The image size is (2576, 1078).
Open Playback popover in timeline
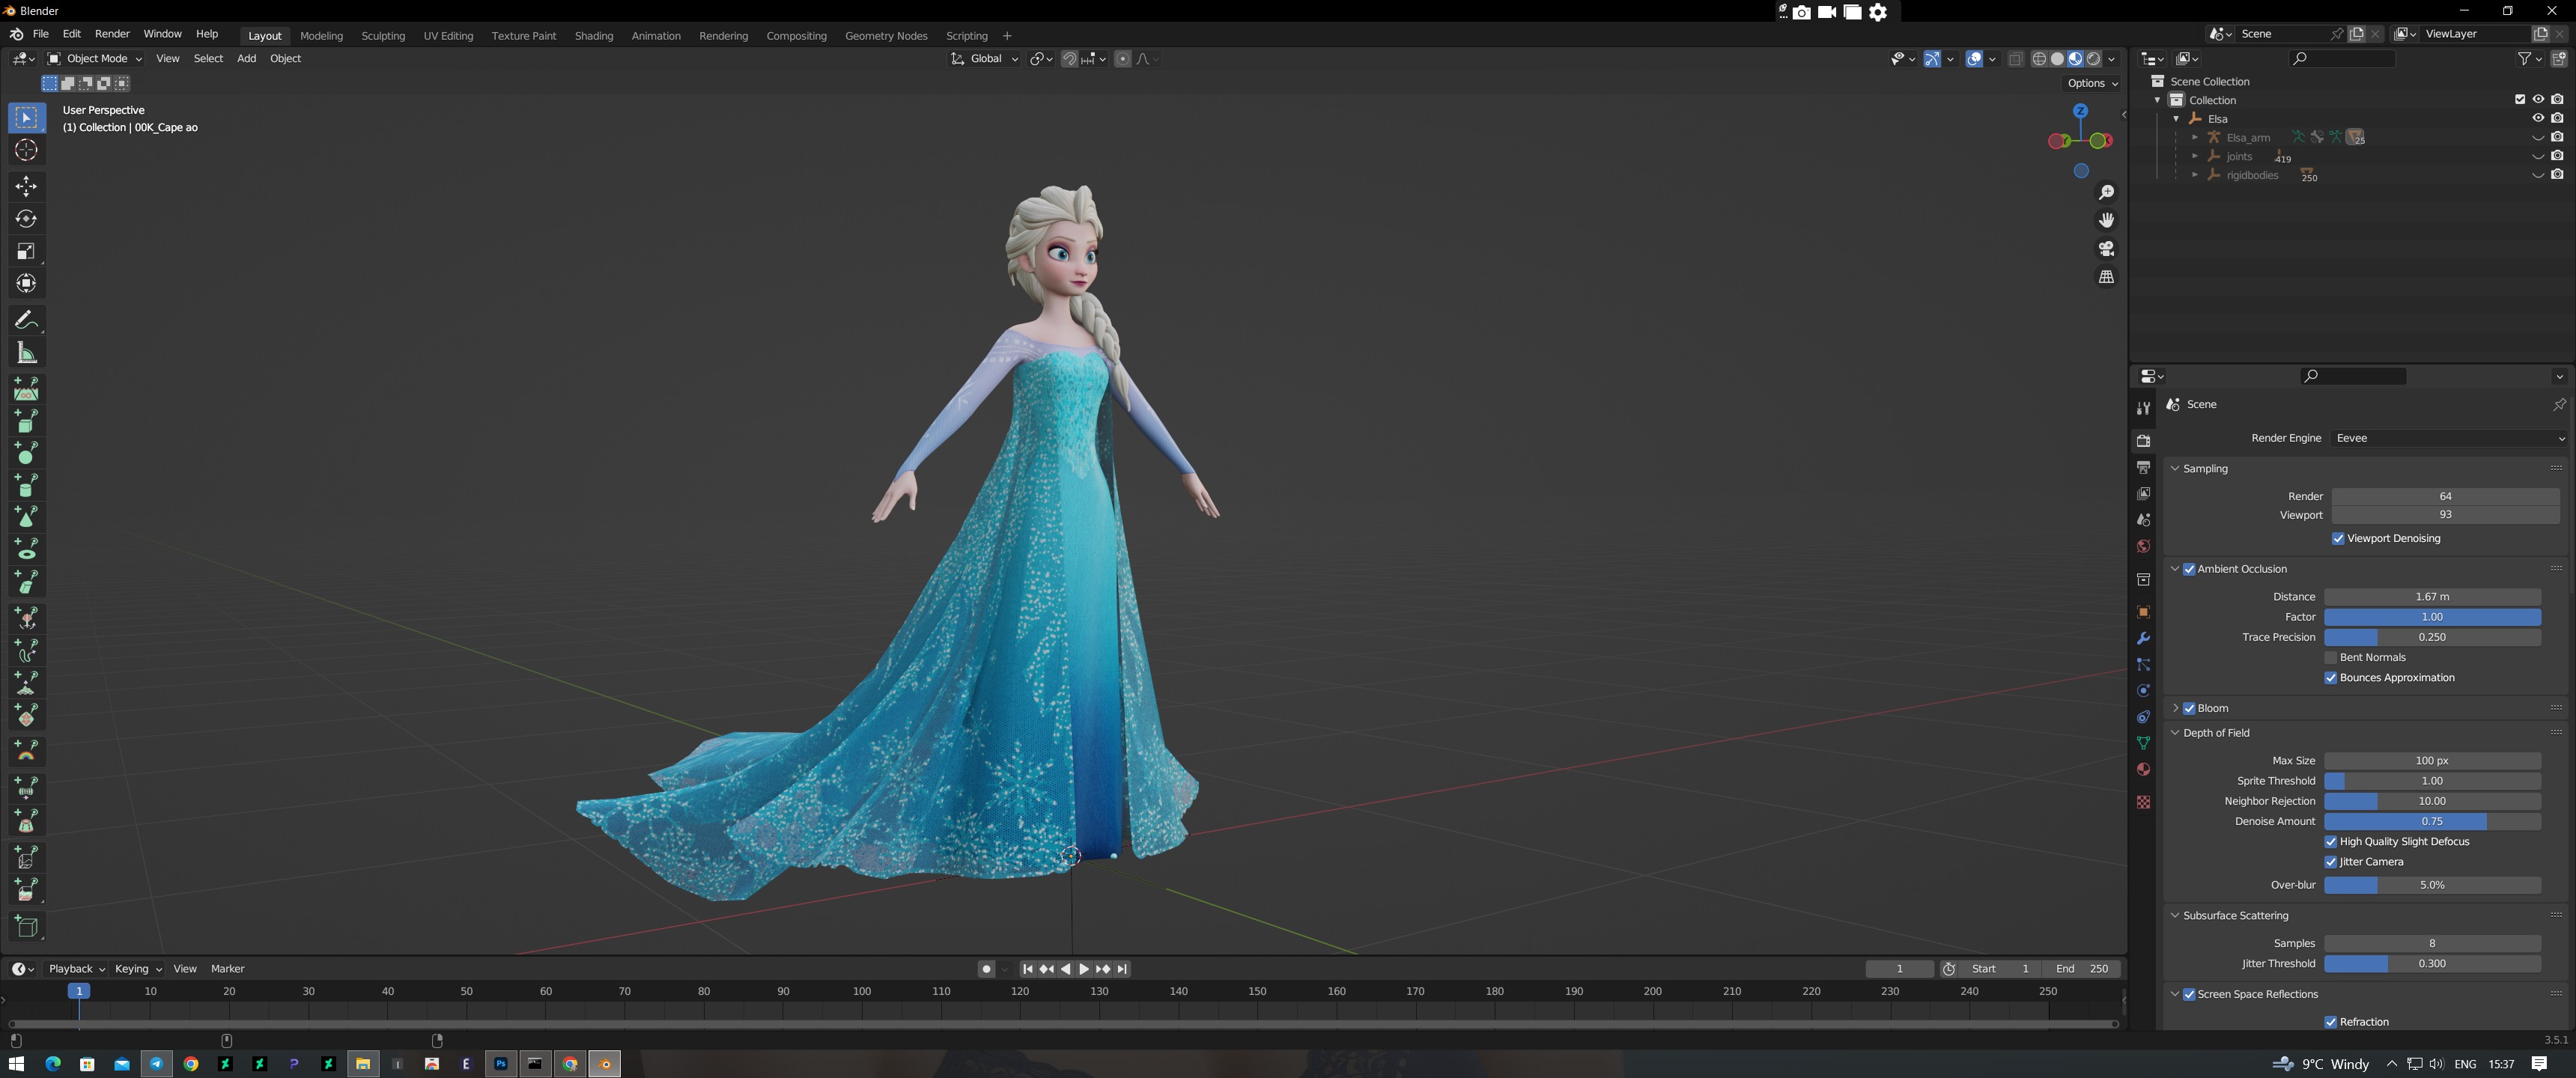[76, 969]
